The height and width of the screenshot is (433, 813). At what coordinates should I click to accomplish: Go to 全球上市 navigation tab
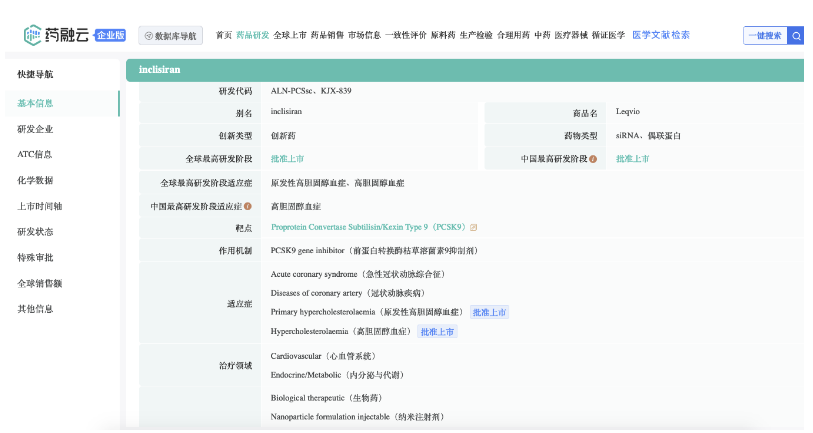[x=289, y=35]
